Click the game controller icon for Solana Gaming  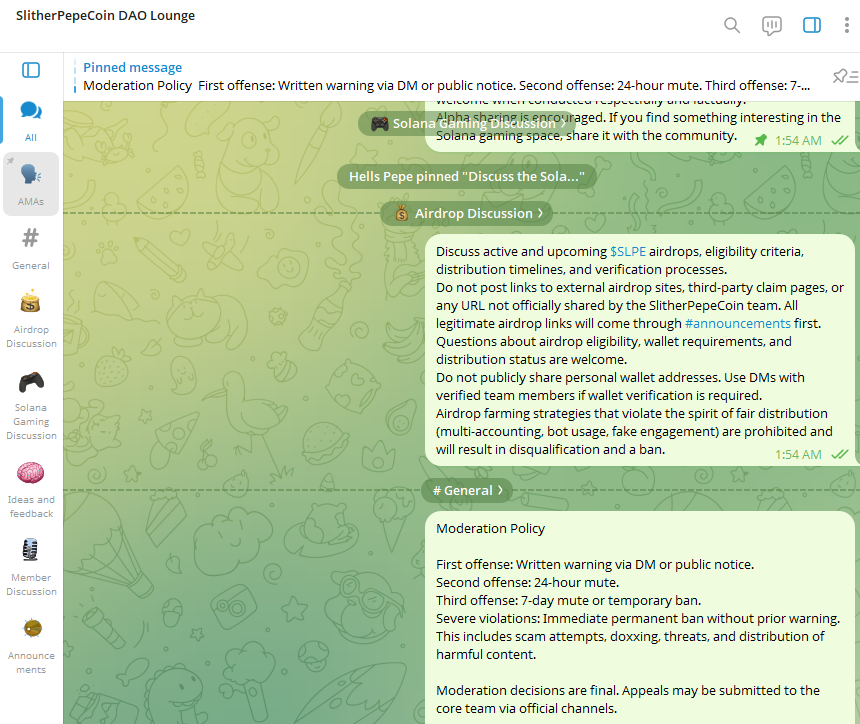tap(31, 382)
